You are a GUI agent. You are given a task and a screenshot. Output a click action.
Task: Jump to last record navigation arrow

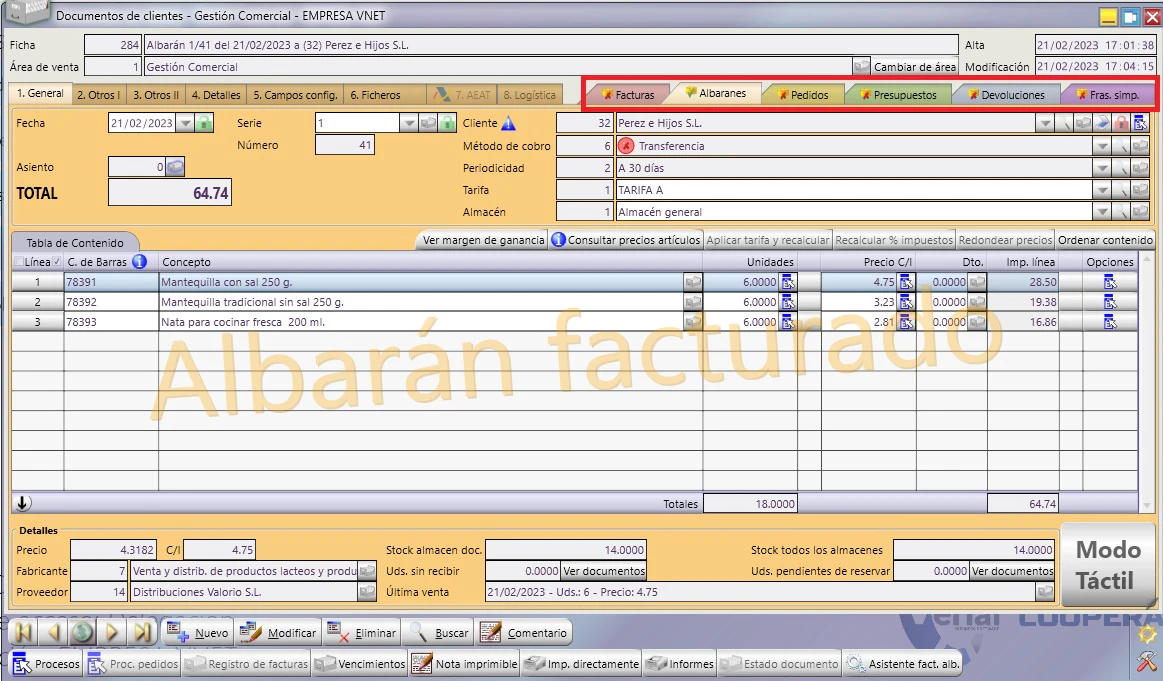[x=142, y=633]
